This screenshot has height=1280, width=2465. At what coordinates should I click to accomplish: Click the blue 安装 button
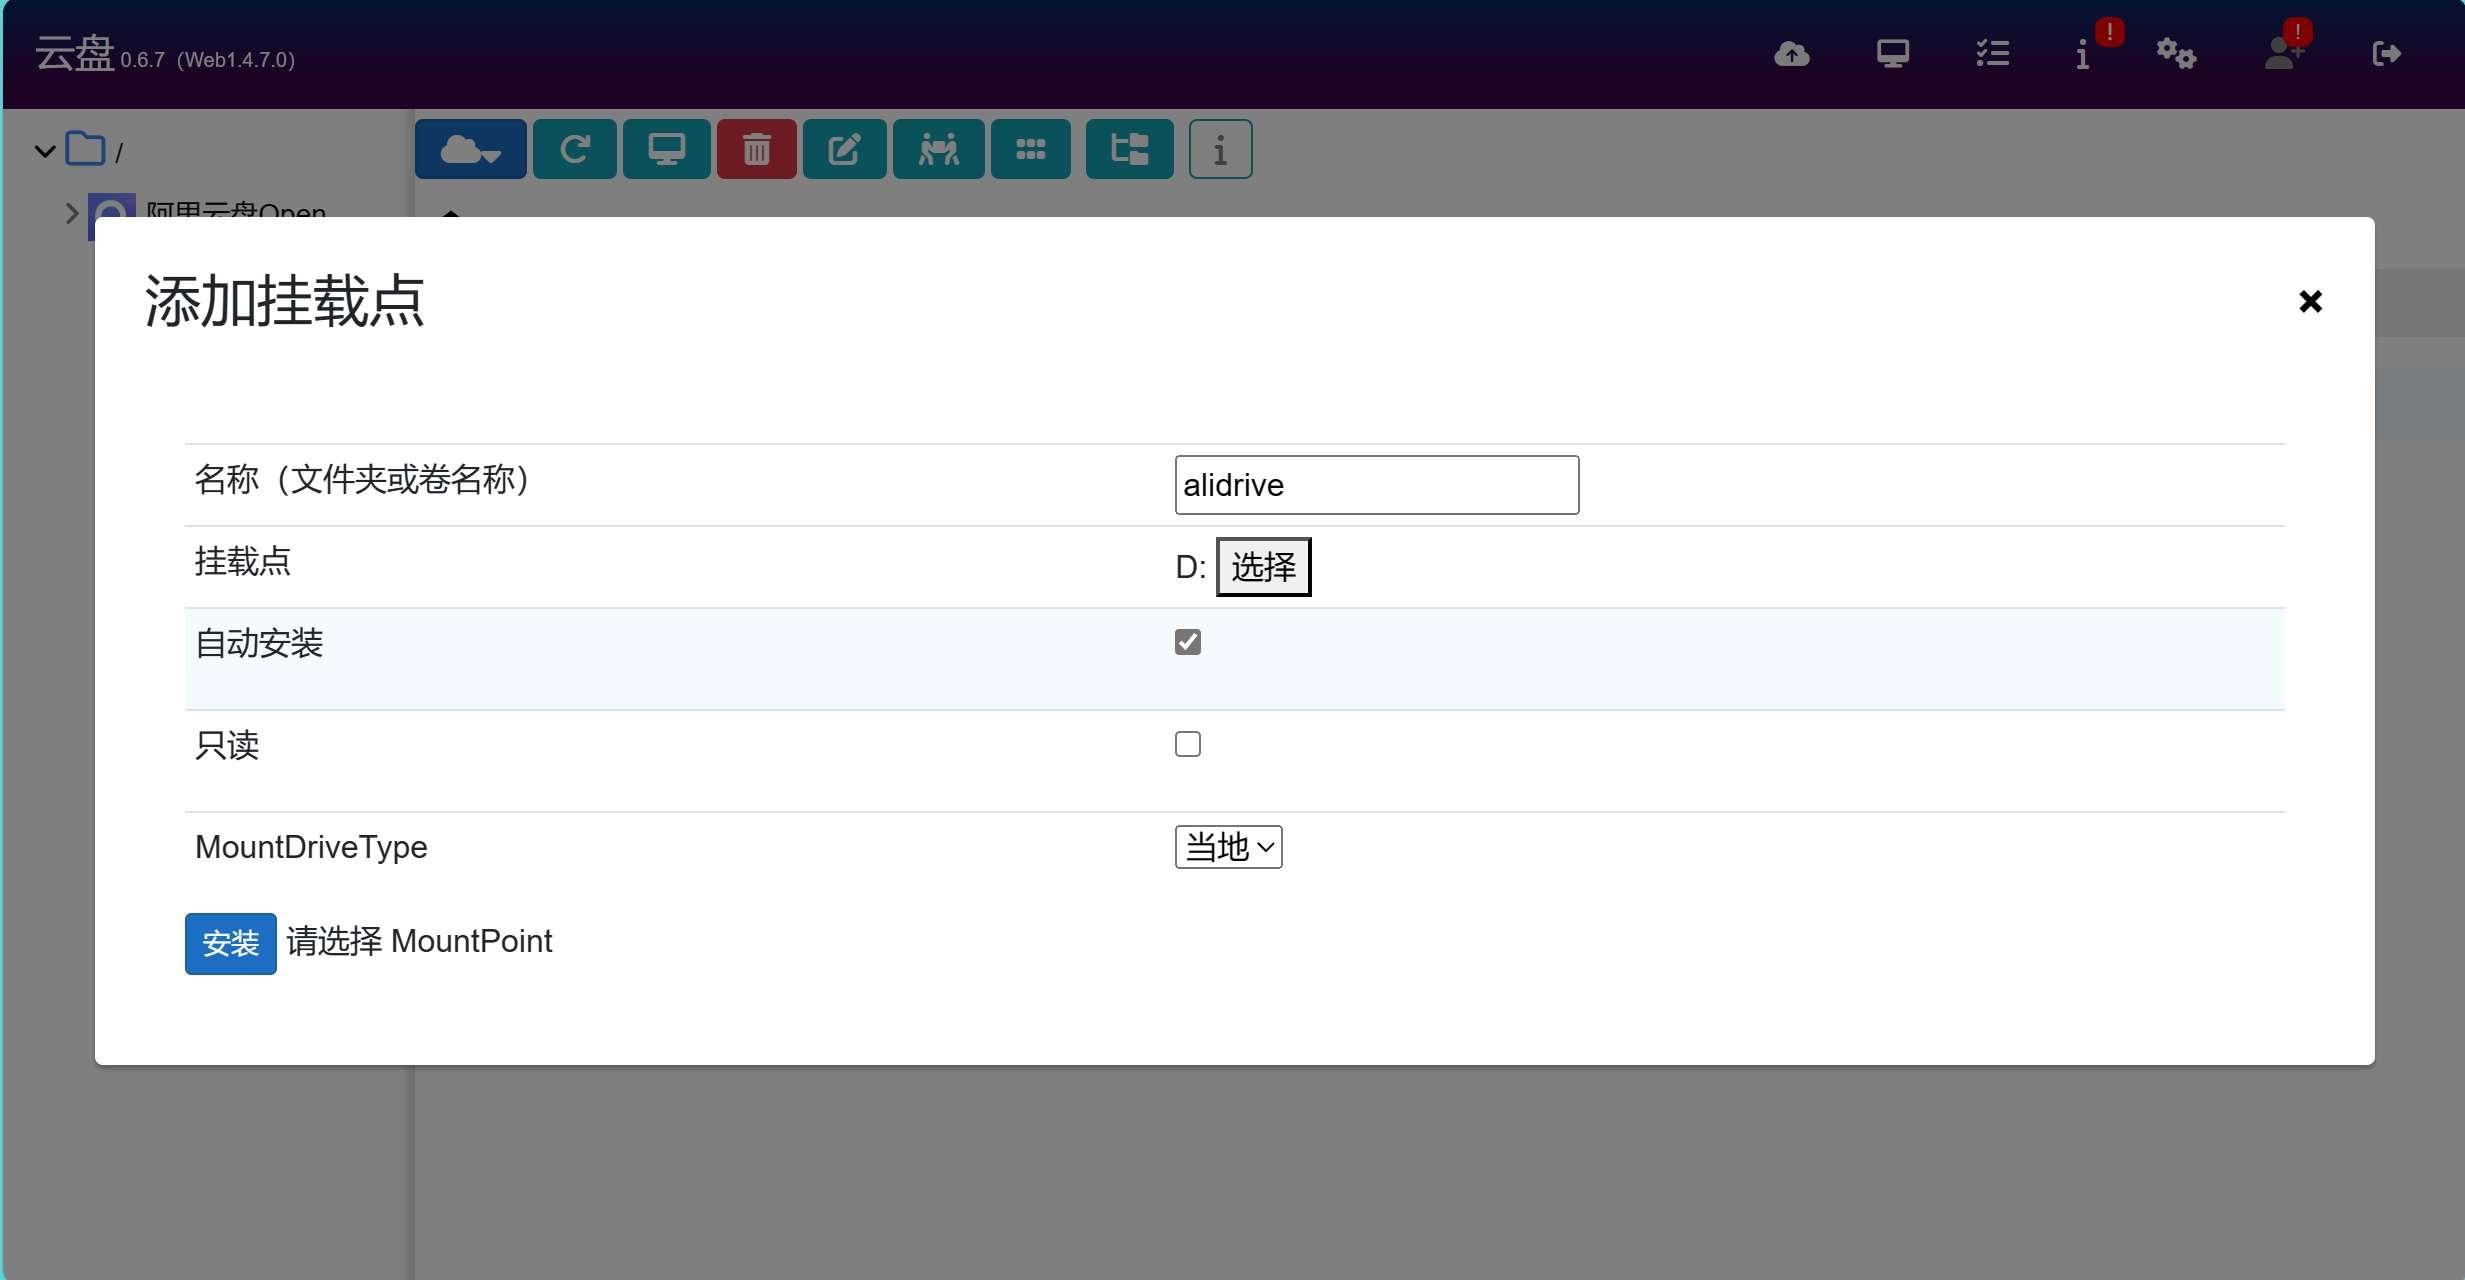click(230, 943)
